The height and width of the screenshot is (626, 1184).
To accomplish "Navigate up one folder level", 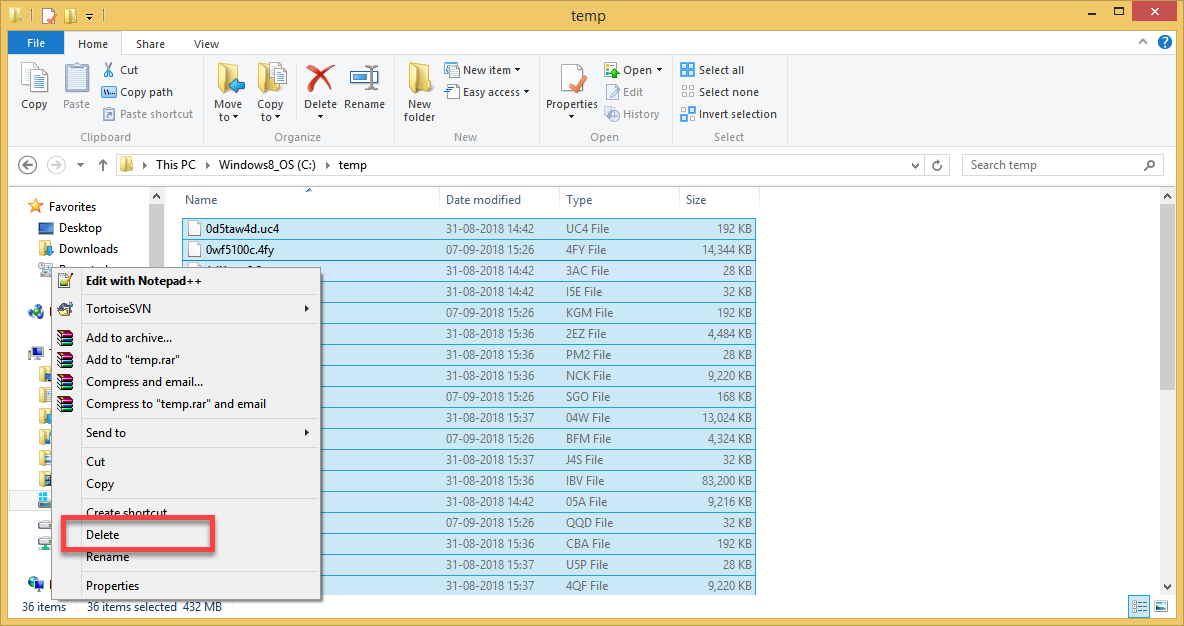I will pyautogui.click(x=102, y=164).
